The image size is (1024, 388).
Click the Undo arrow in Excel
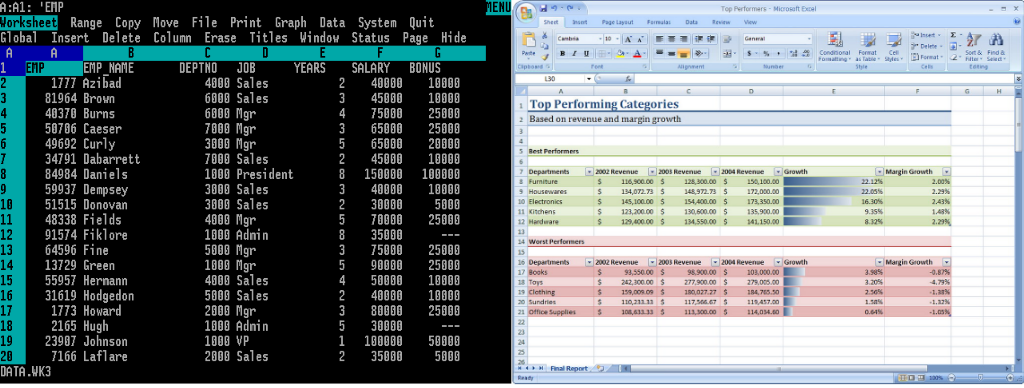click(554, 8)
